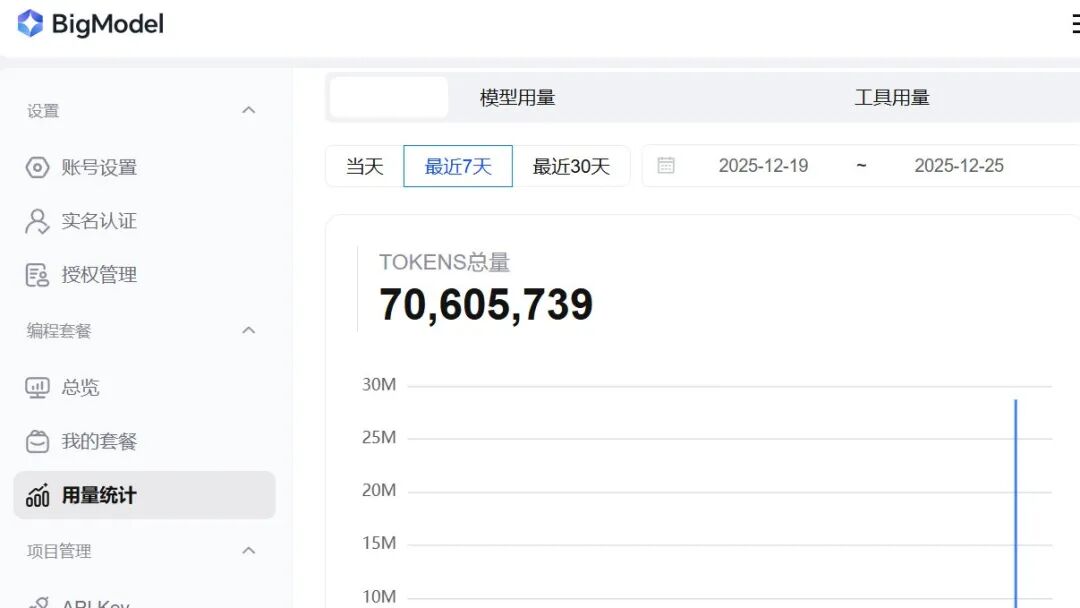Click start date 2025-12-19 field

point(763,166)
